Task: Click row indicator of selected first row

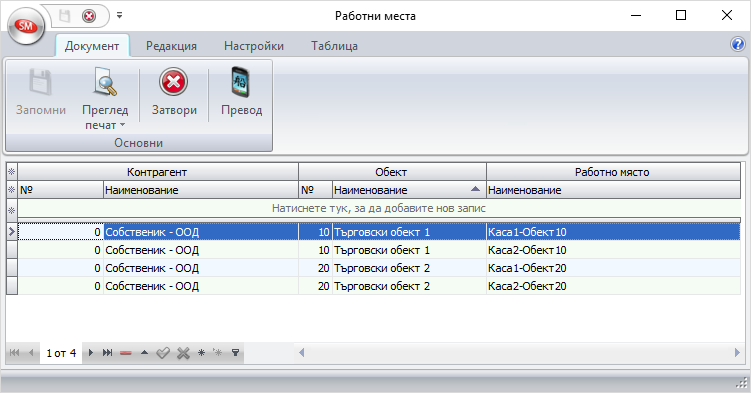Action: click(11, 232)
